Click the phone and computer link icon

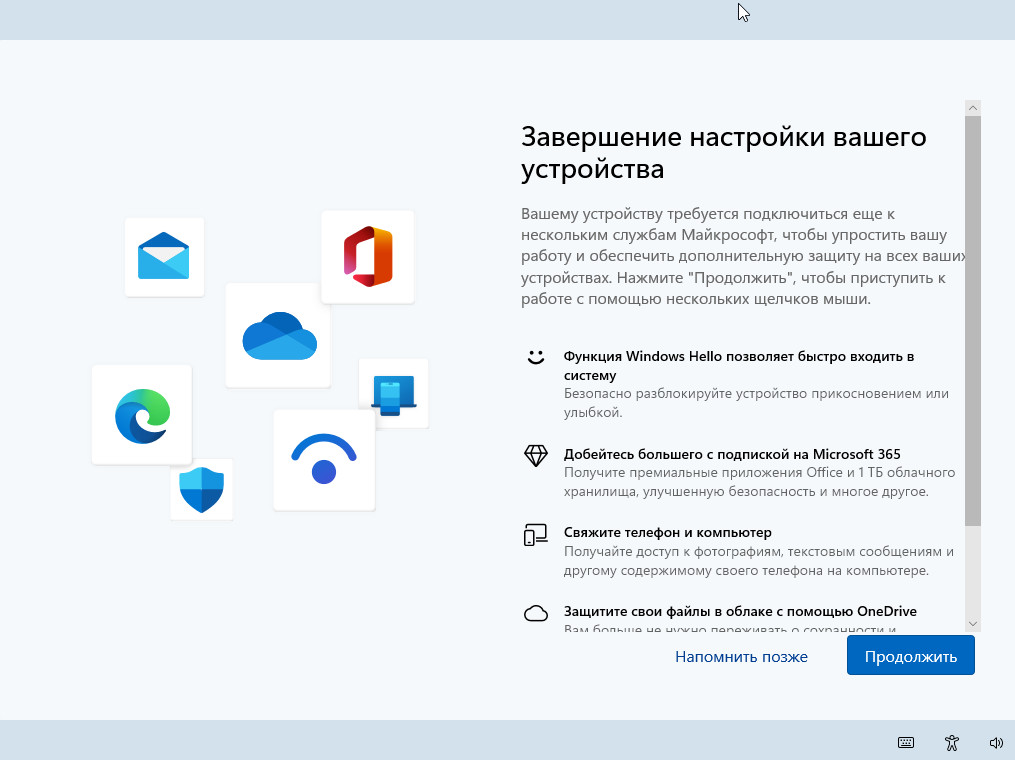point(535,535)
